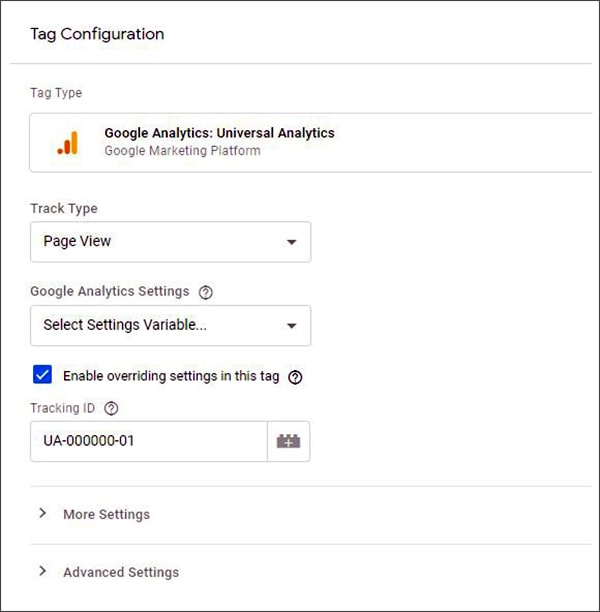This screenshot has width=600, height=612.
Task: Click the Tag Type label
Action: coord(56,93)
